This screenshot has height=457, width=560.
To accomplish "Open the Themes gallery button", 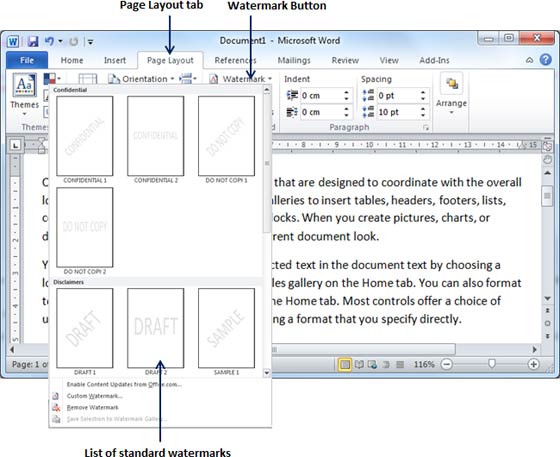I will pos(24,94).
